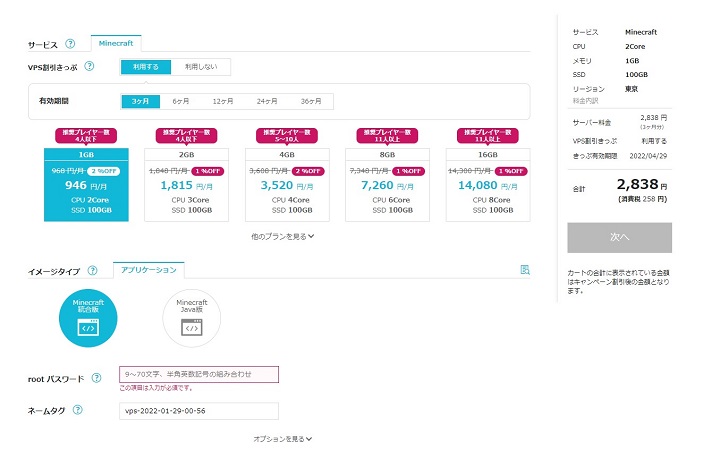Select the 8GB plan card
The width and height of the screenshot is (720, 451).
(x=387, y=185)
